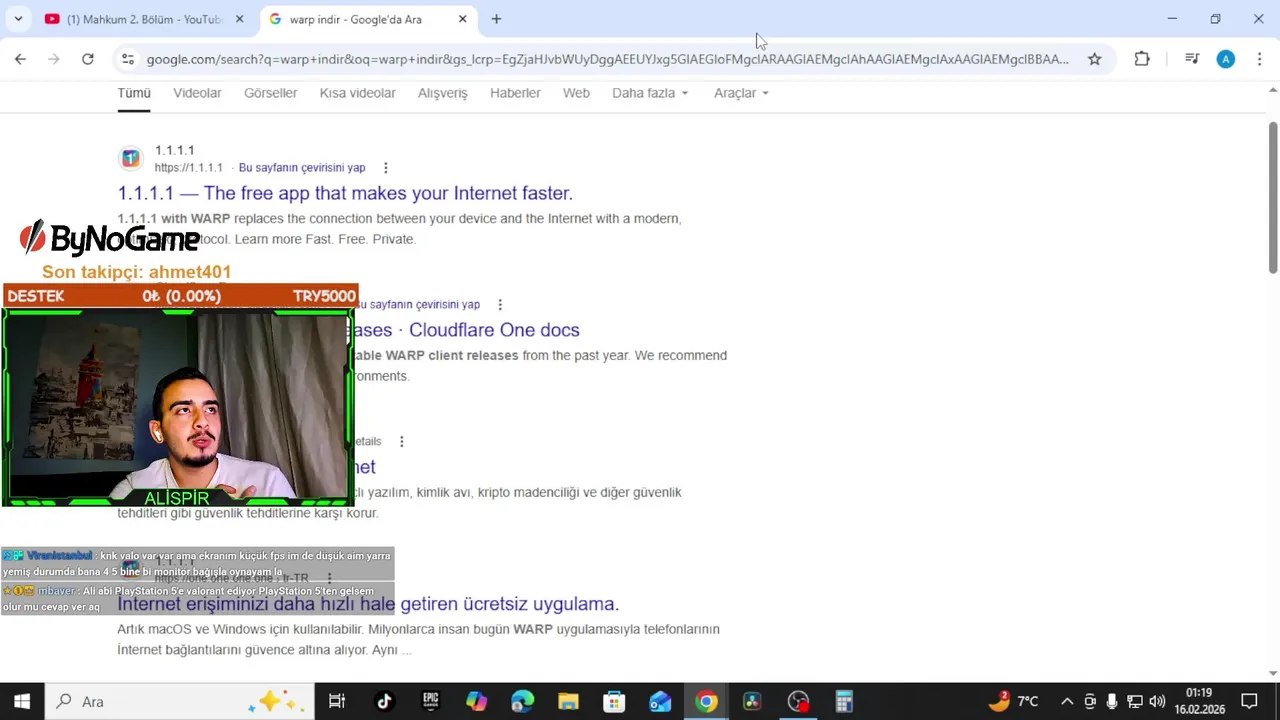Expand the Araçlar dropdown
Screen dimensions: 1280x720
tap(741, 93)
